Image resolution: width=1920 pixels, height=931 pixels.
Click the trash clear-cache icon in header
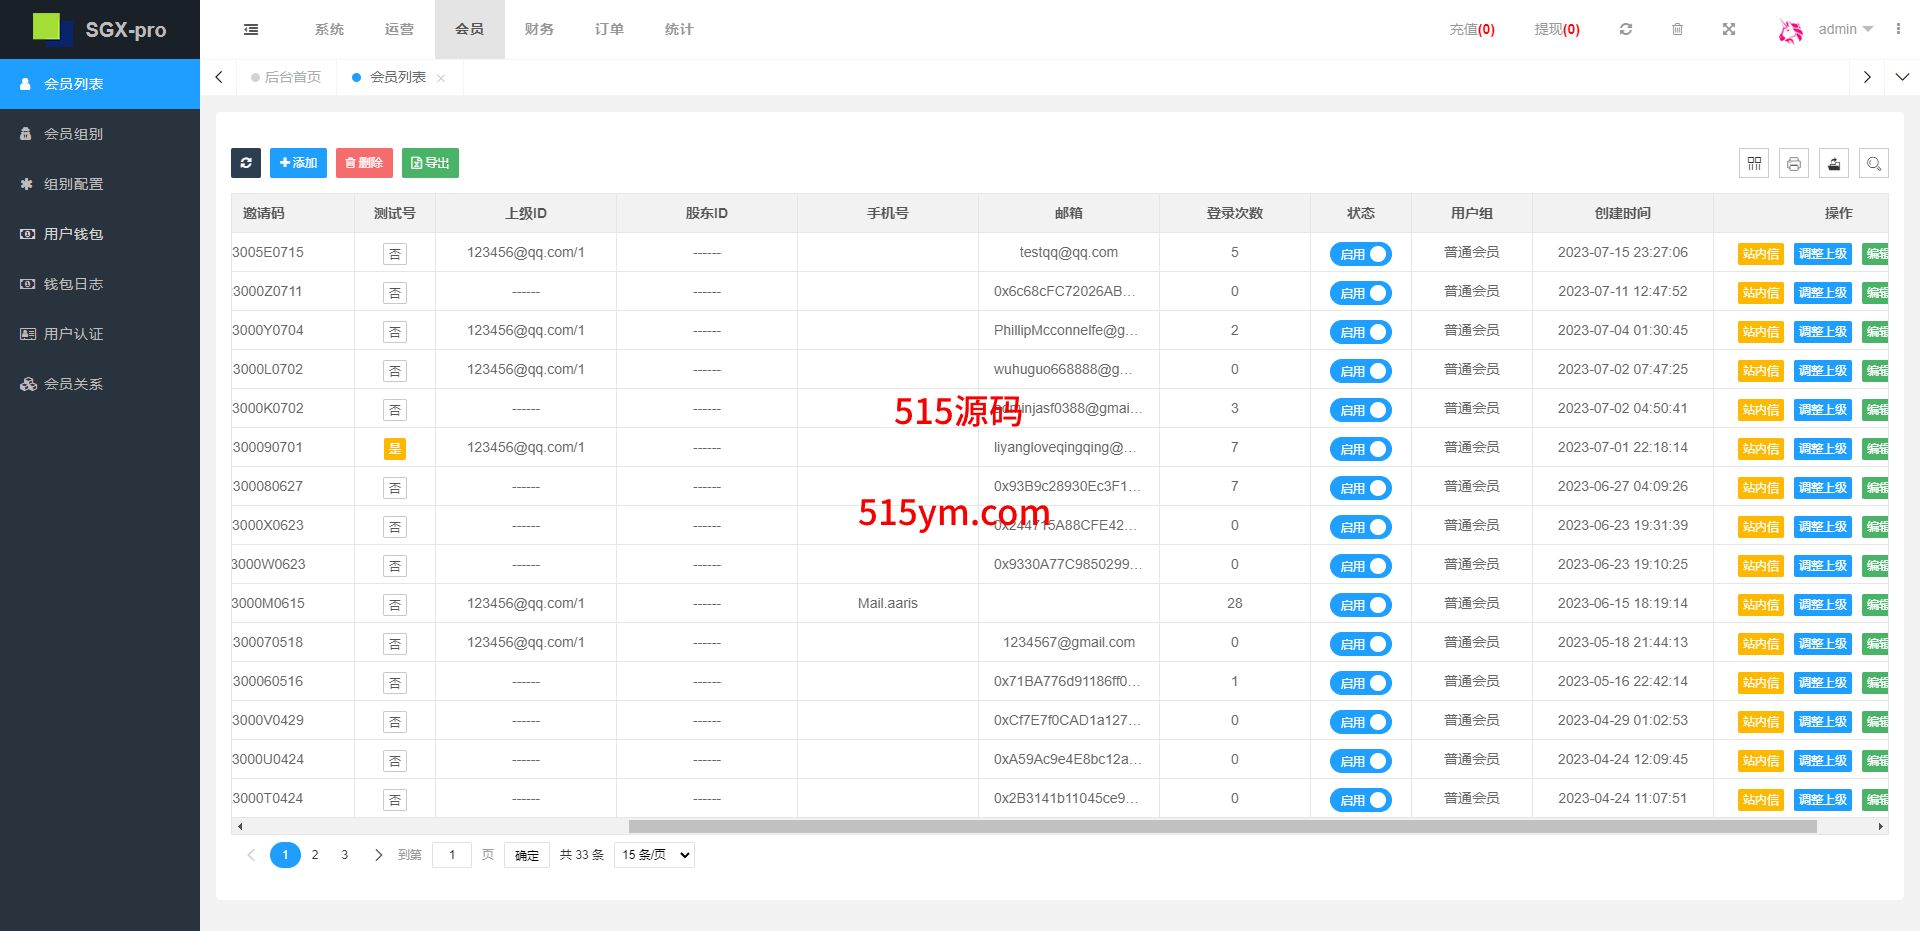[x=1678, y=30]
